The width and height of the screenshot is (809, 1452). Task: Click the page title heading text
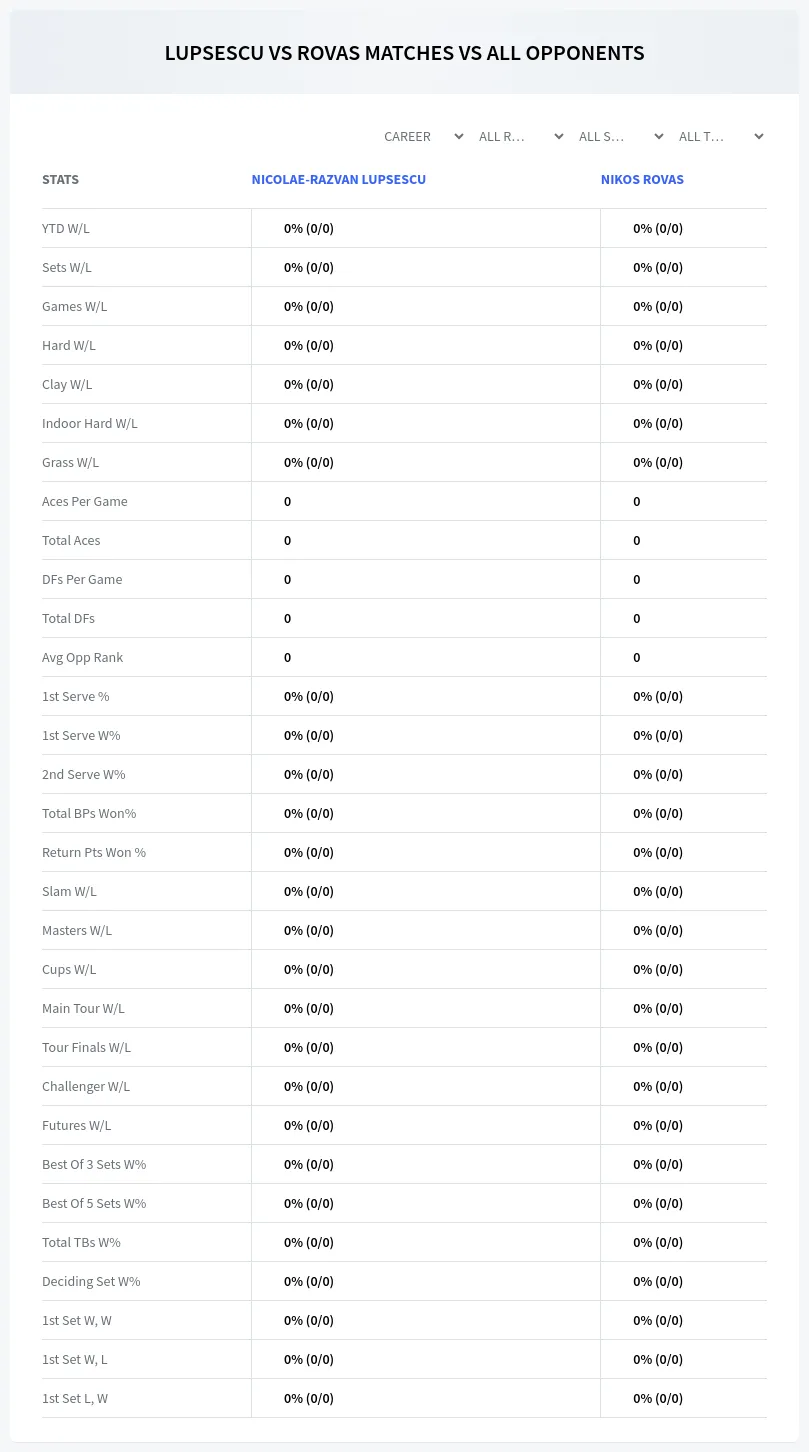pyautogui.click(x=404, y=53)
